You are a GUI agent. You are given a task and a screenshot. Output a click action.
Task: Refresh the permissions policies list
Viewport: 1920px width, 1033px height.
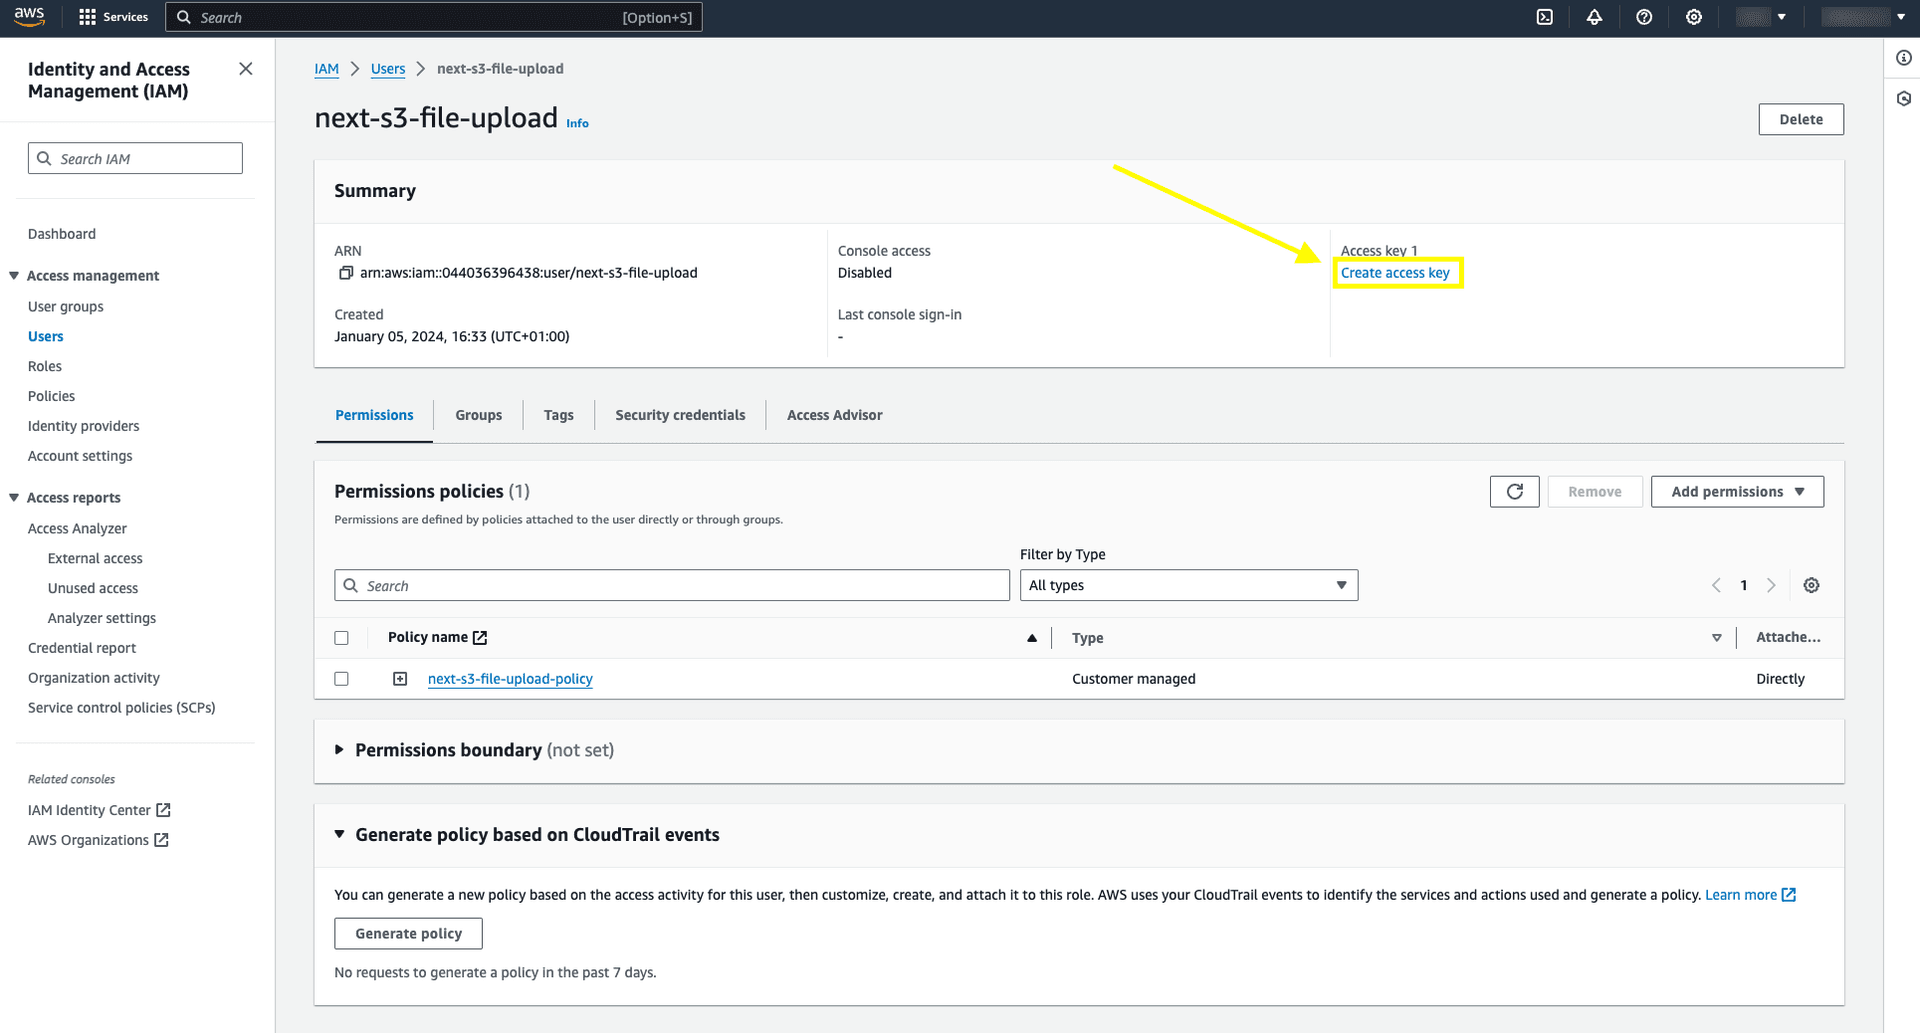point(1514,491)
